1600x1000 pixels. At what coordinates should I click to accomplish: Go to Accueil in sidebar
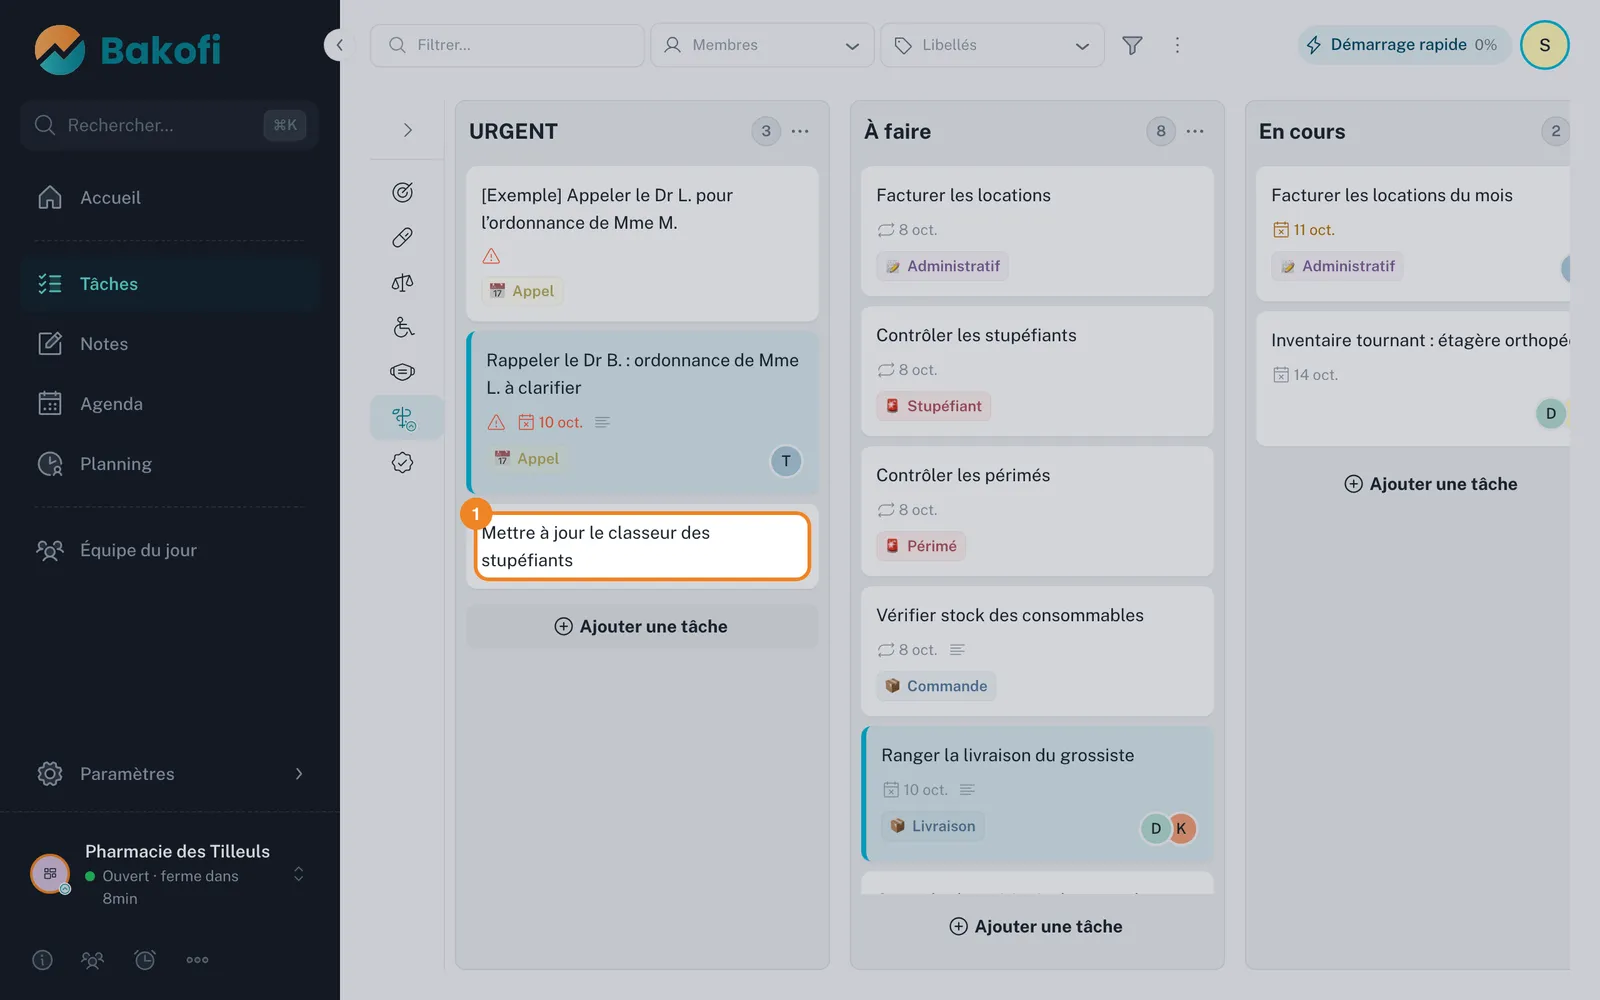[169, 198]
